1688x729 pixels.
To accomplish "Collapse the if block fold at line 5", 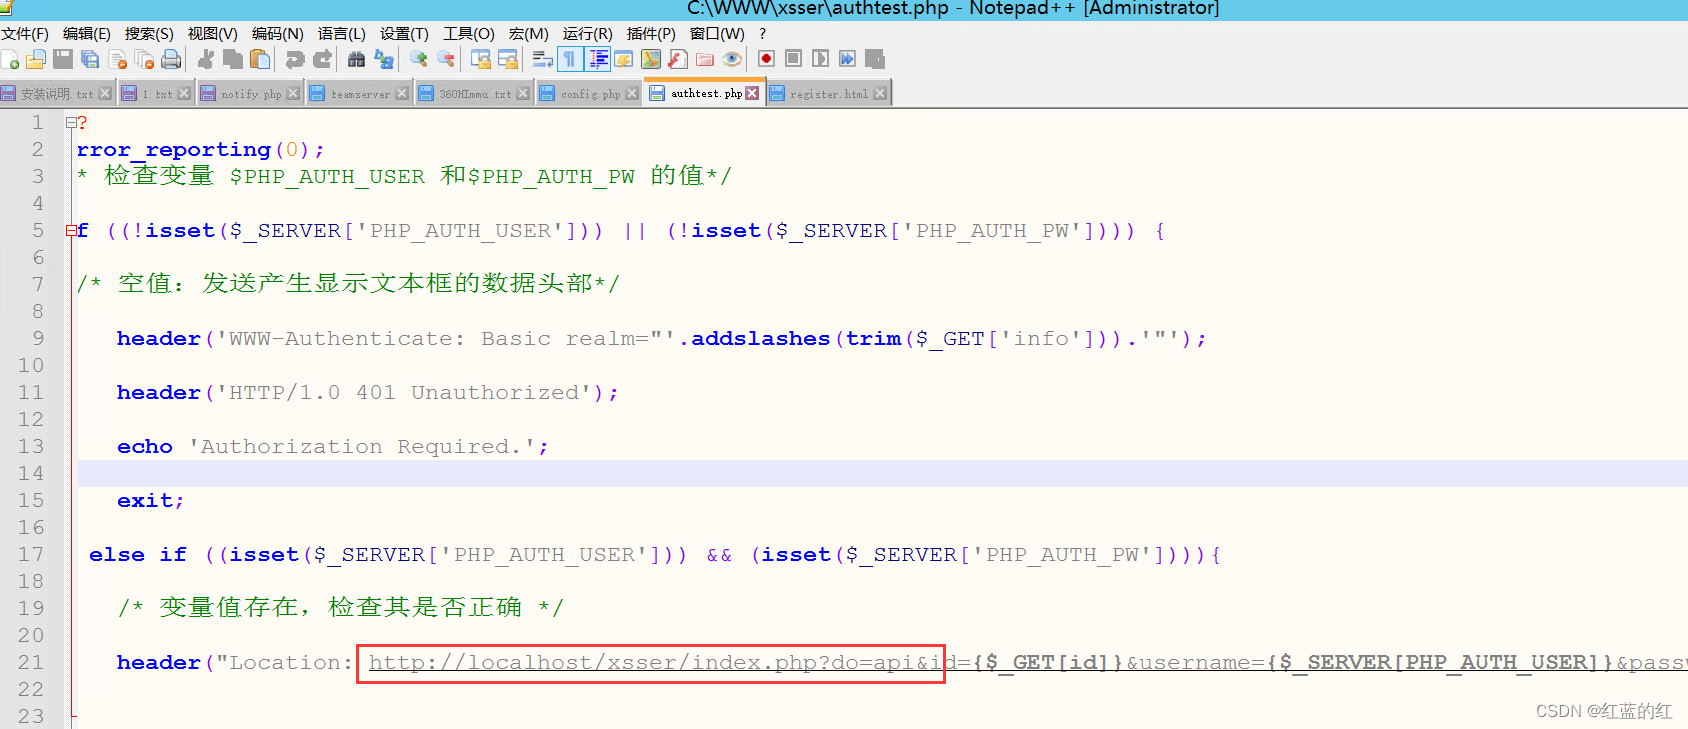I will [71, 231].
